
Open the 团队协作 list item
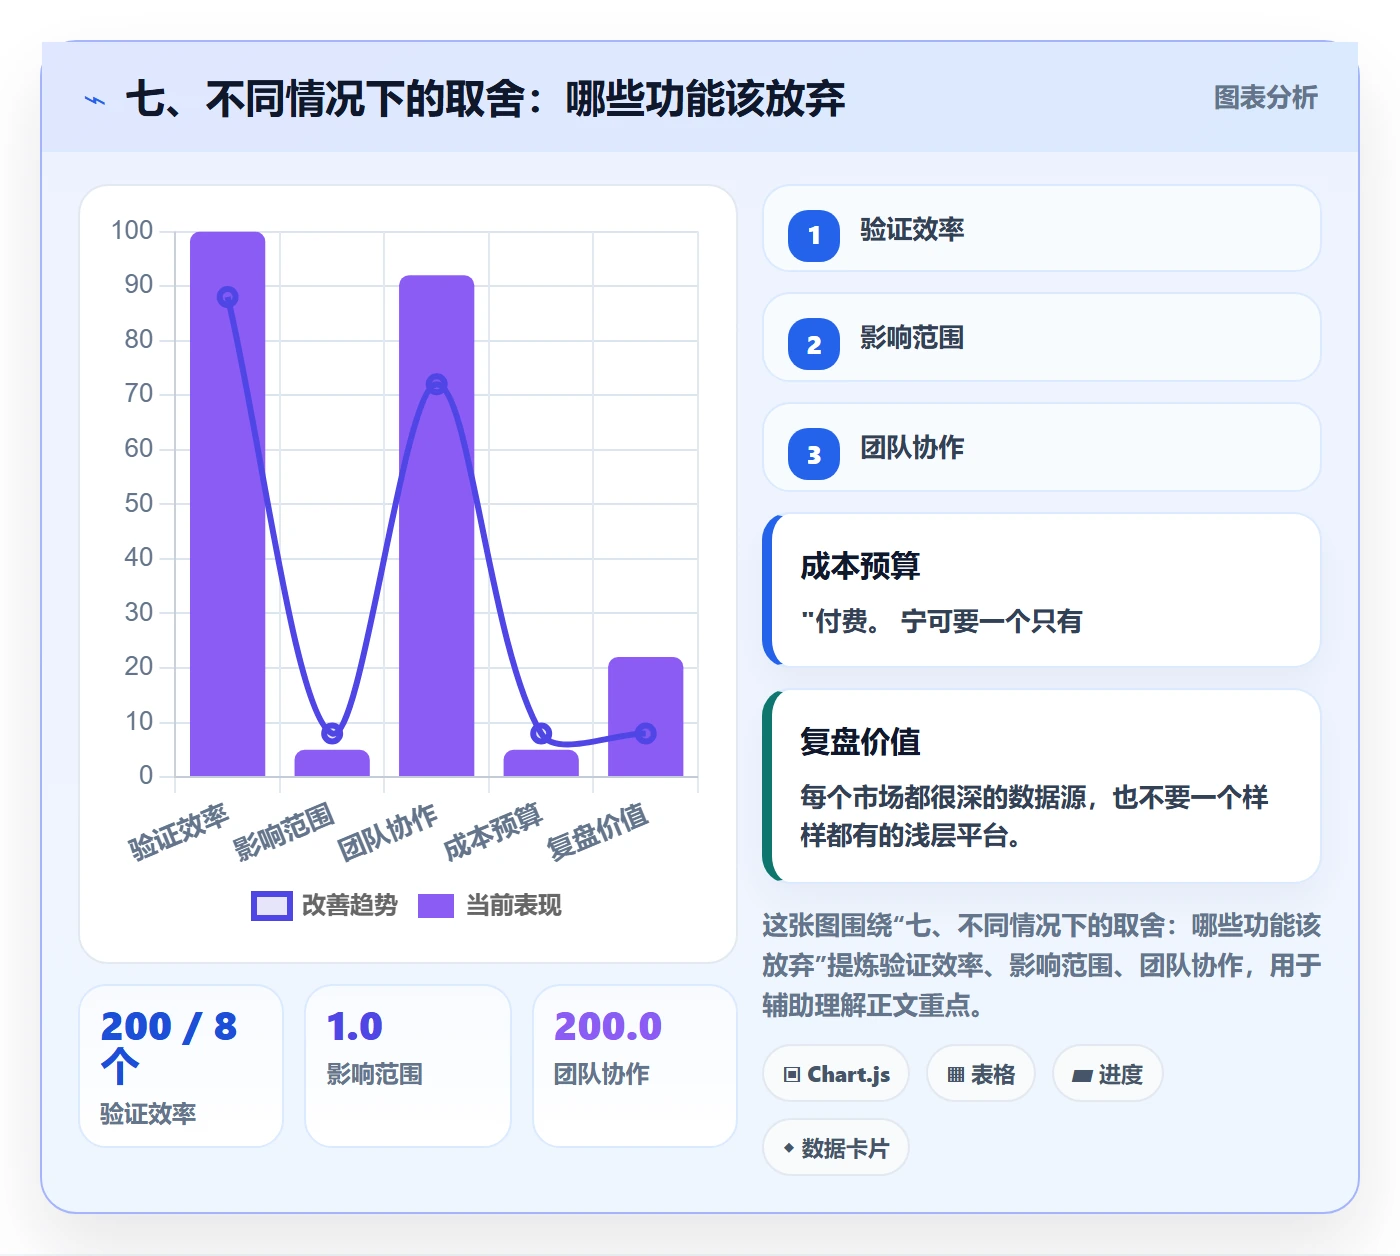click(1041, 447)
